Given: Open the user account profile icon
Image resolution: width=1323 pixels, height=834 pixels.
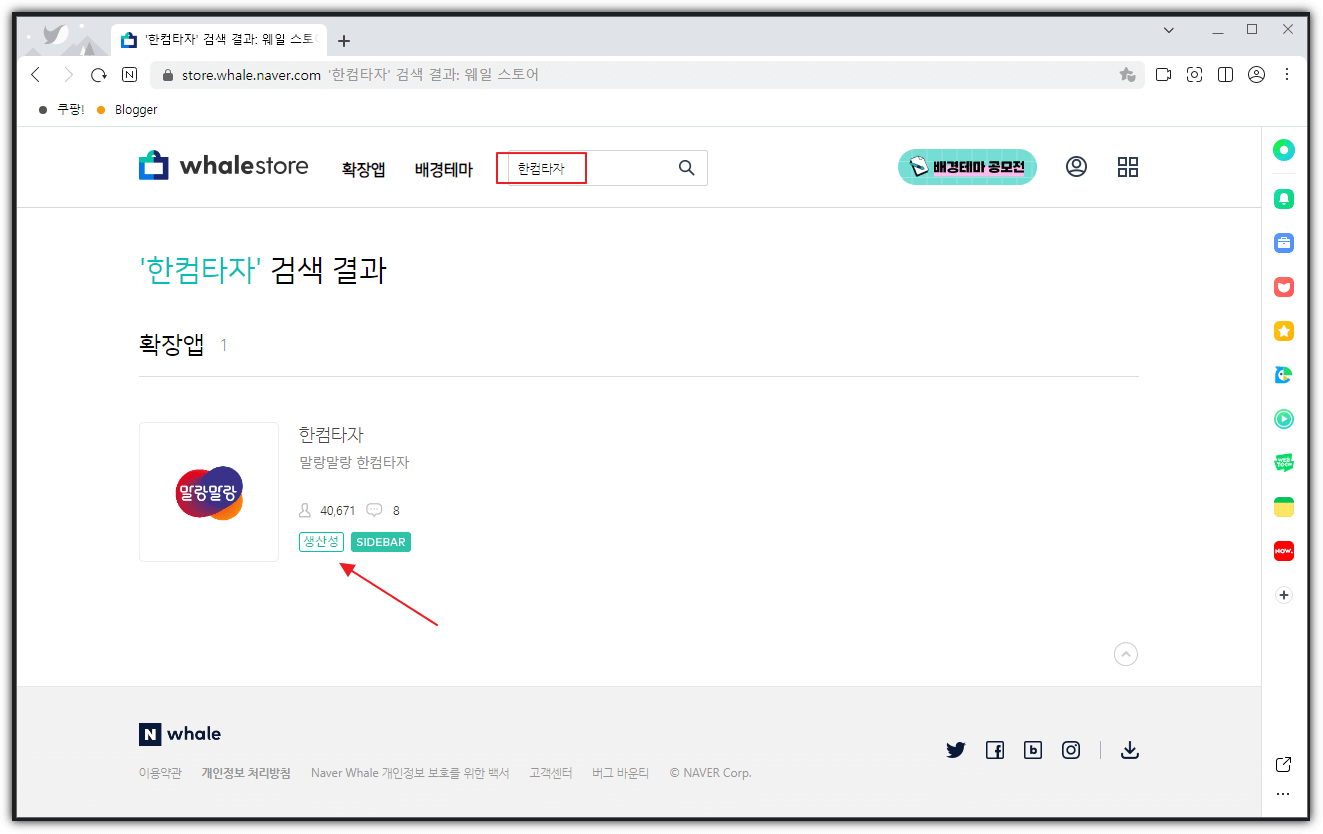Looking at the screenshot, I should click(1076, 167).
